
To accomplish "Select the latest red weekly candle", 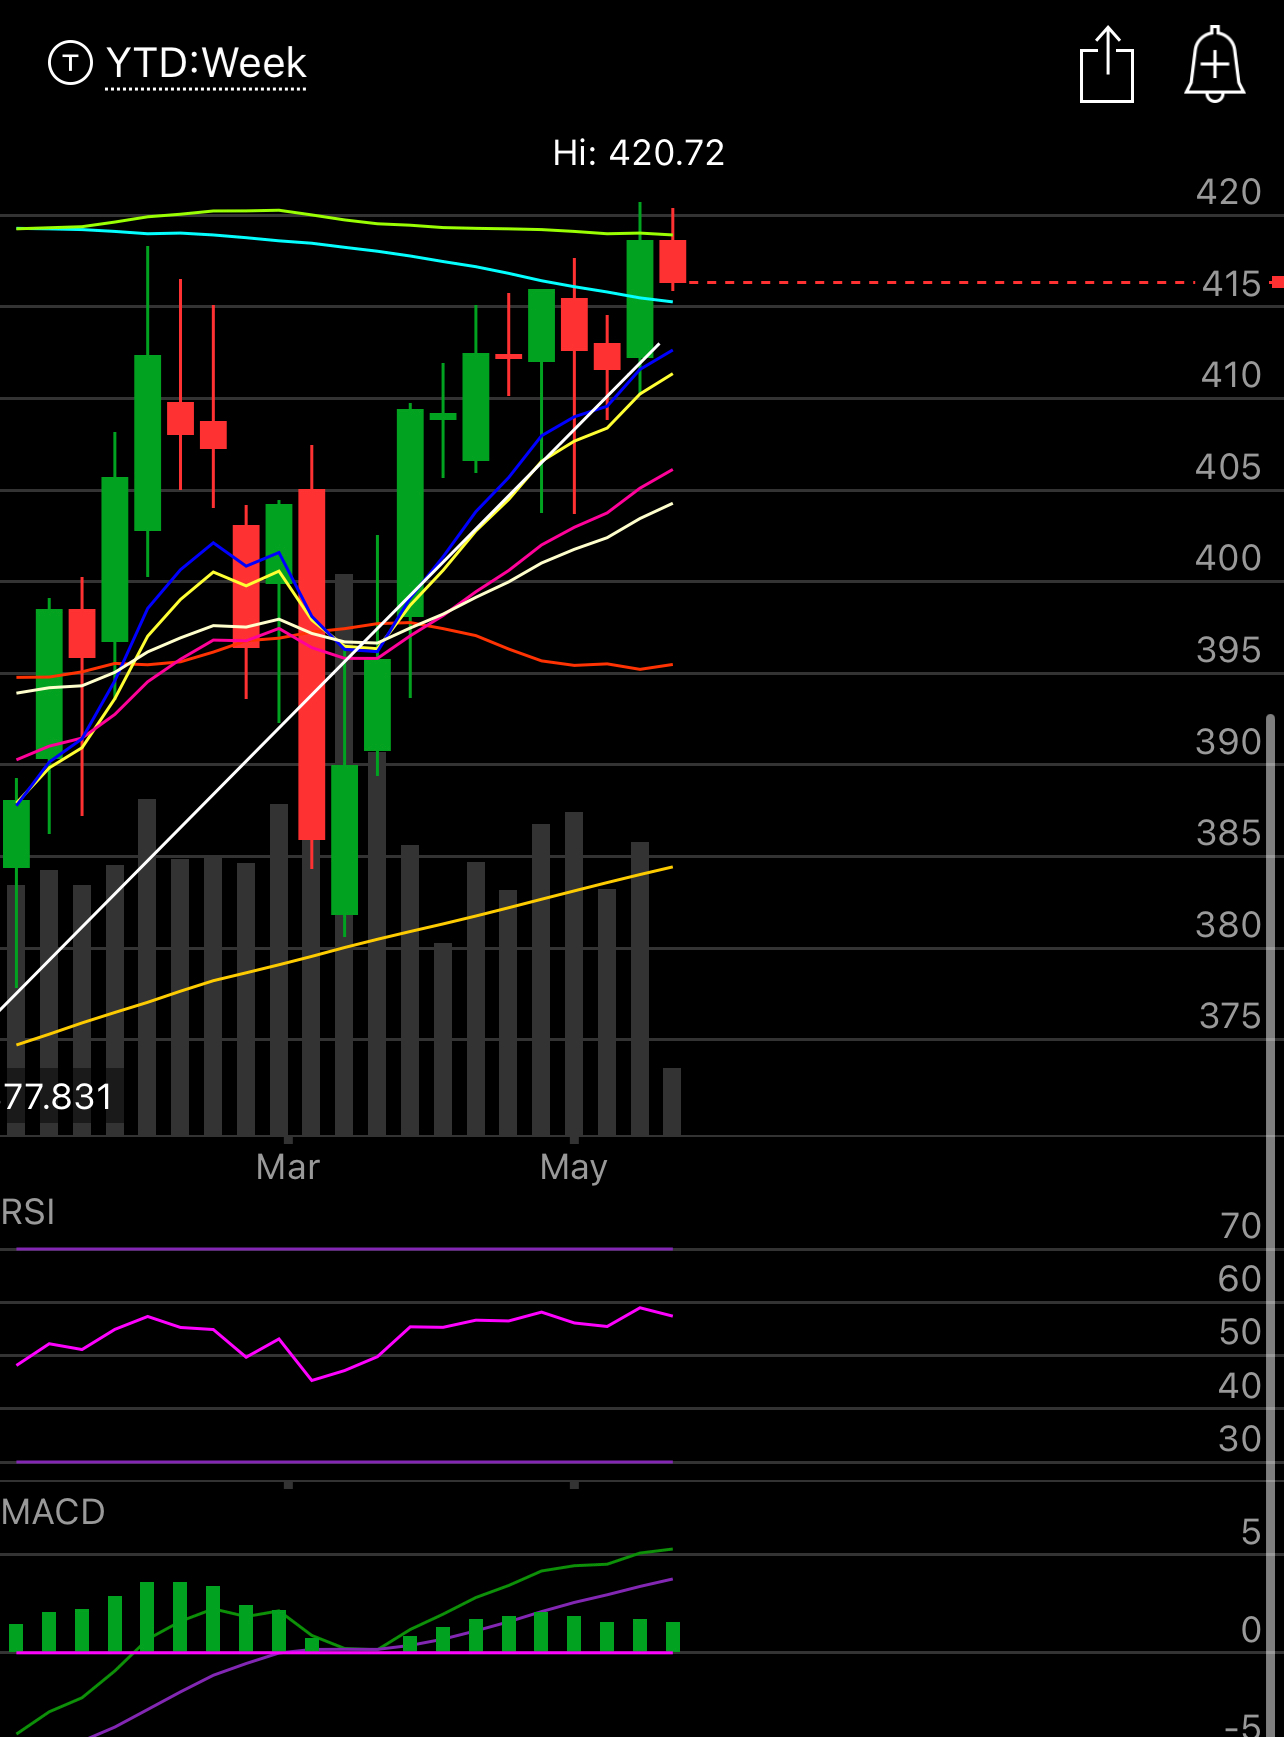I will click(x=672, y=261).
